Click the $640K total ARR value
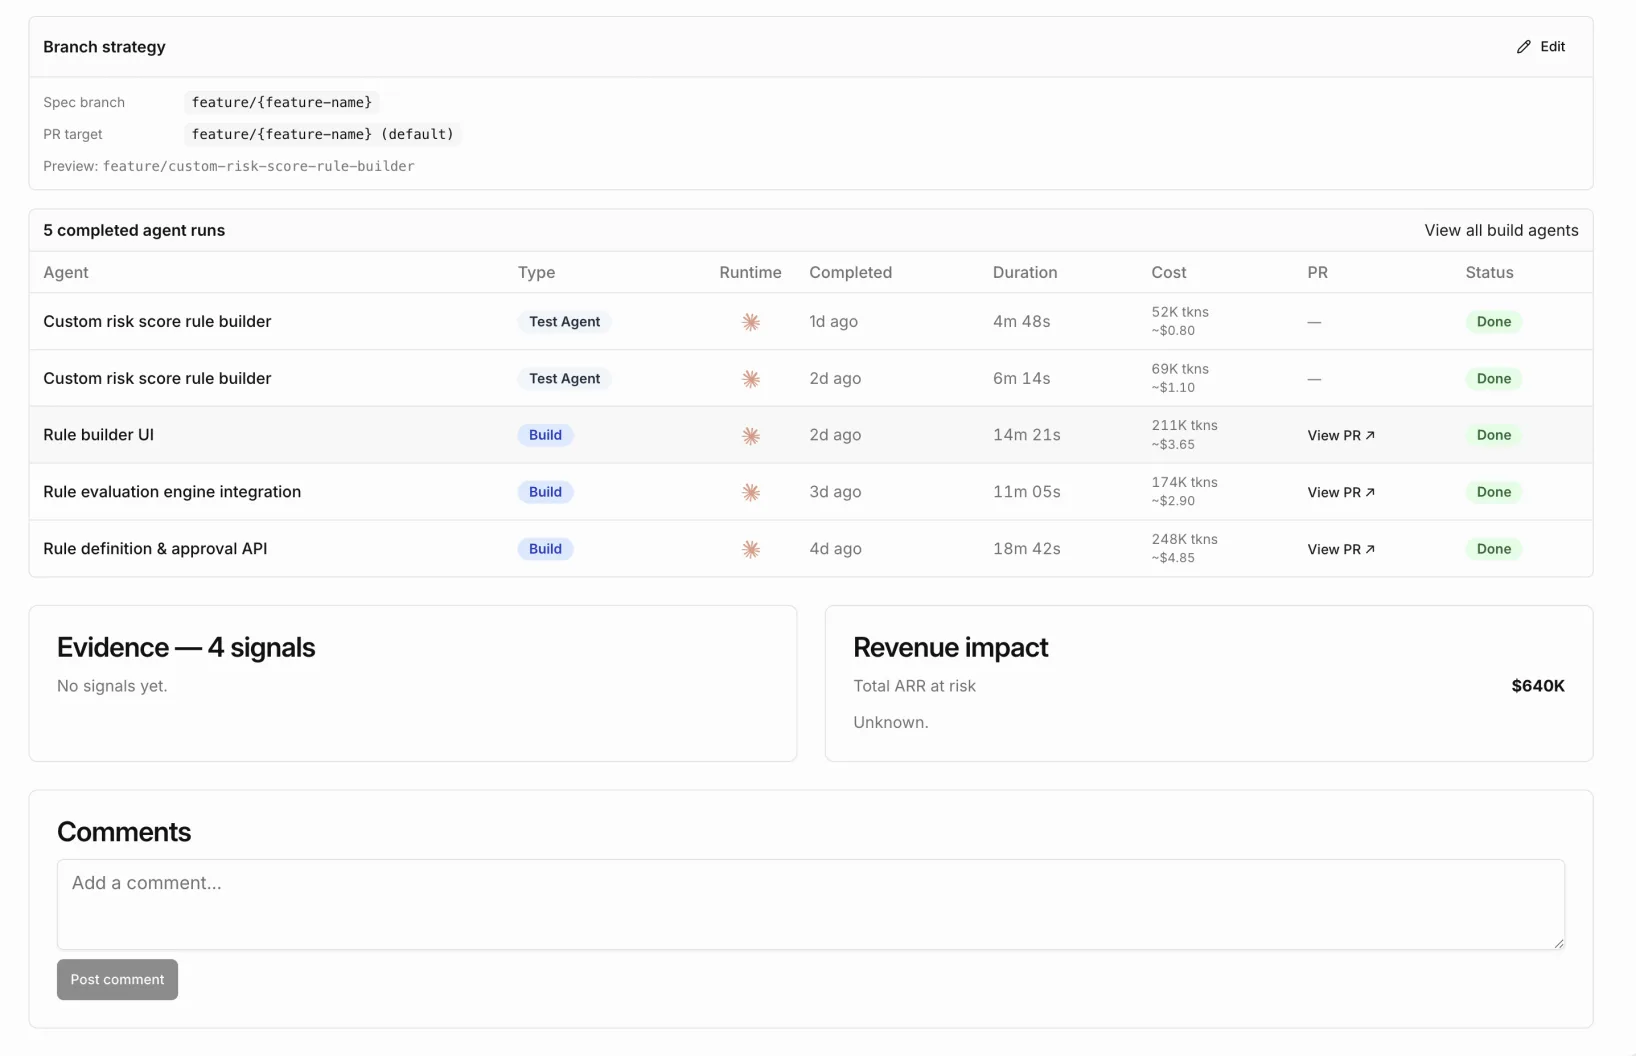This screenshot has width=1636, height=1056. coord(1538,686)
